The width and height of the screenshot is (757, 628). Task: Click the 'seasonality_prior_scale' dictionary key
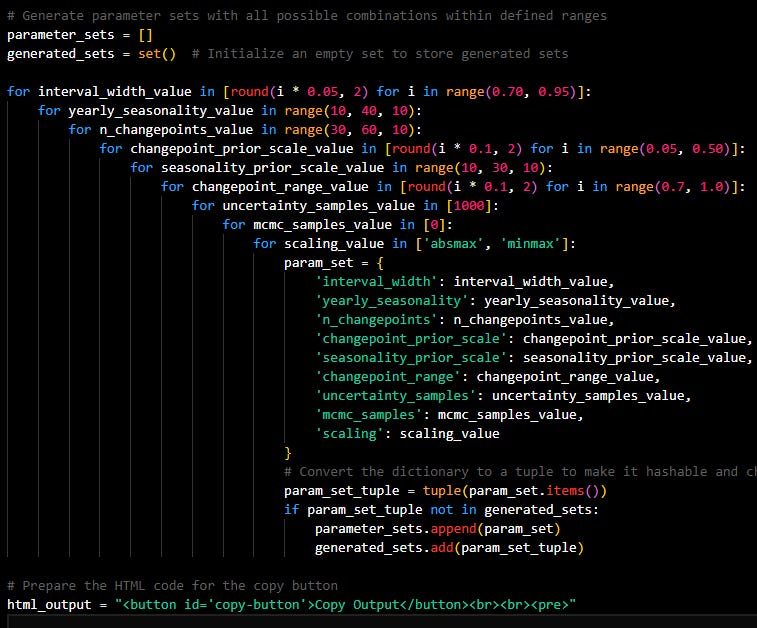click(x=411, y=358)
